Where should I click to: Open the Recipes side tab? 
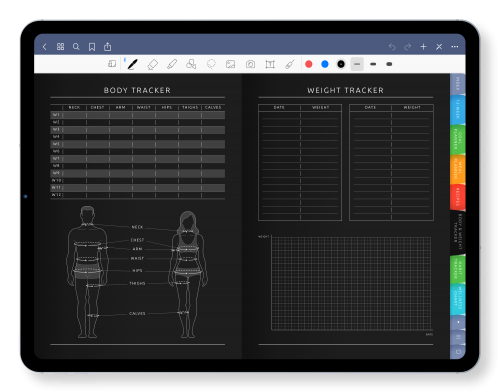coord(458,197)
